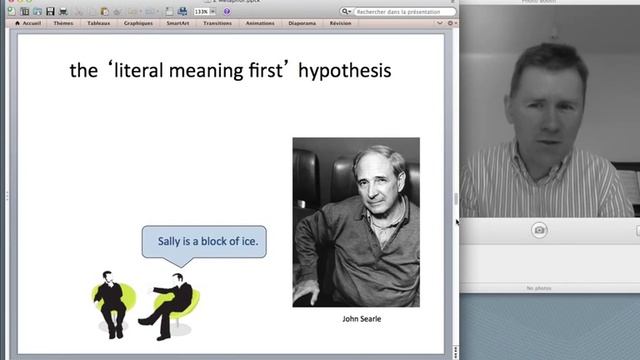The height and width of the screenshot is (360, 640).
Task: Open the search magnifier options dropdown
Action: (346, 12)
